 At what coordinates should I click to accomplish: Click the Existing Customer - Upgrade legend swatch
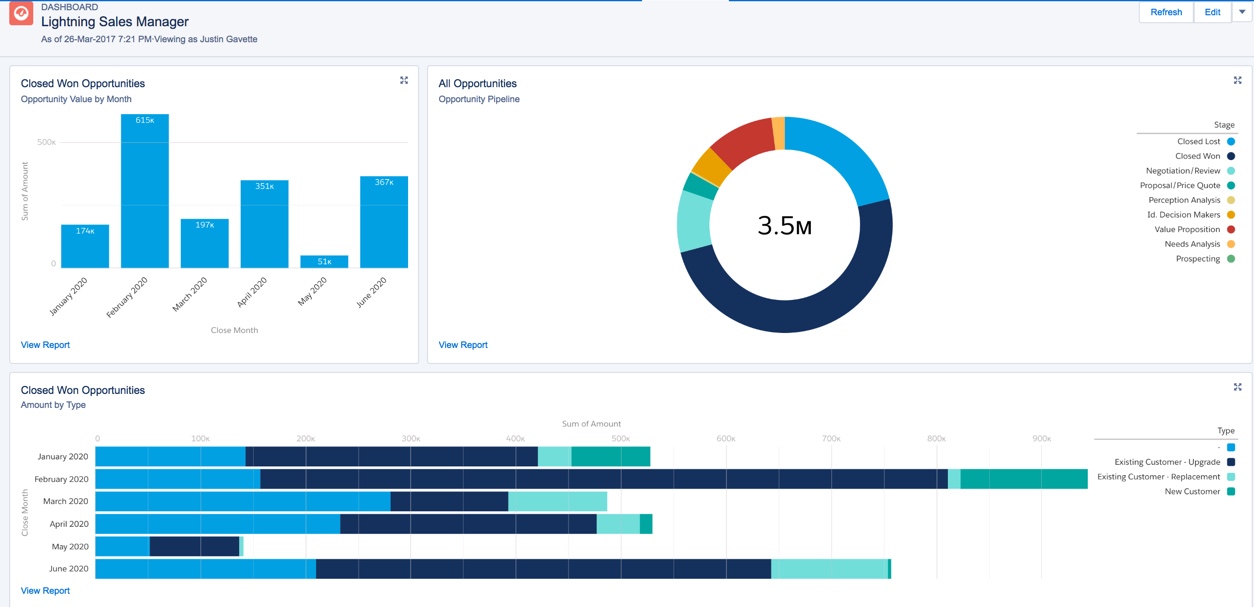click(1231, 462)
